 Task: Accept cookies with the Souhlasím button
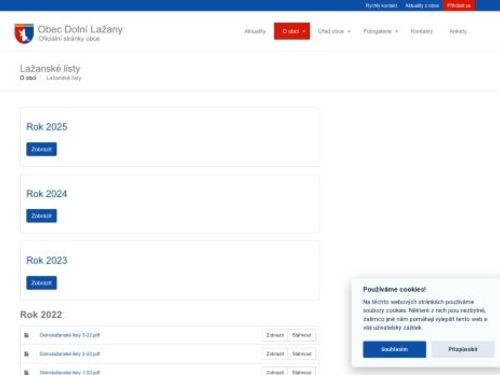[x=394, y=349]
